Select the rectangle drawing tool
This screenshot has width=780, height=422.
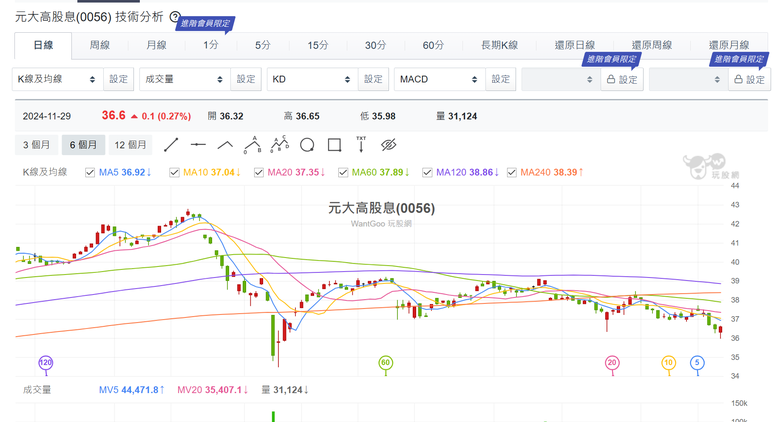pyautogui.click(x=334, y=145)
